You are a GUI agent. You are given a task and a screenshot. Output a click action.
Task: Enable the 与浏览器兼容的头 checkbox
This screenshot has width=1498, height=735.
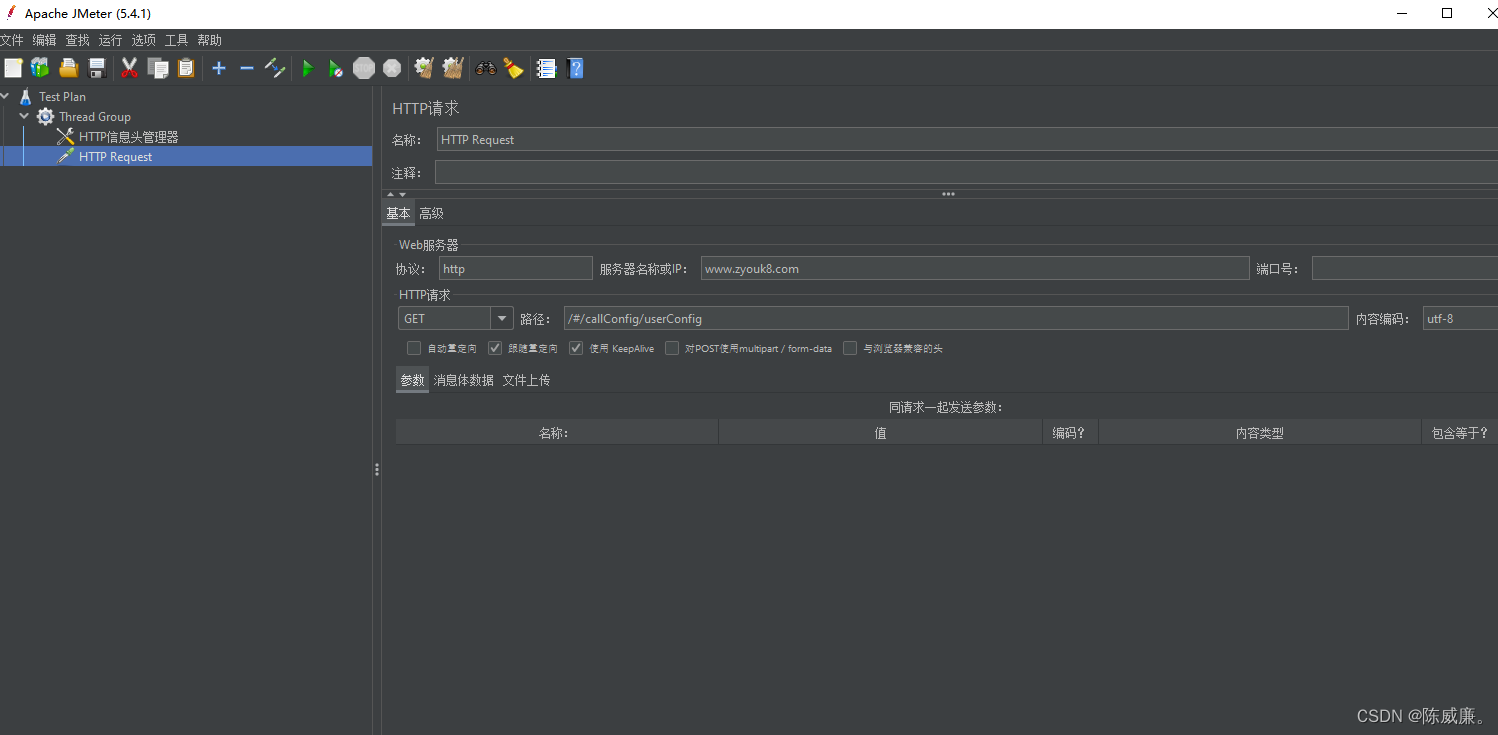pos(850,348)
